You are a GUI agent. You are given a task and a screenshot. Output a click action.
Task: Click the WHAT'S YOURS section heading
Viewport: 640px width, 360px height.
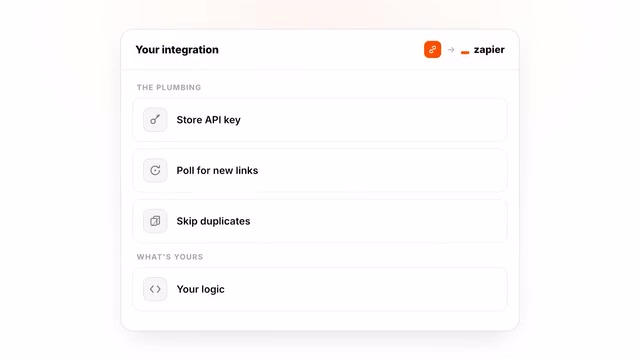tap(170, 257)
